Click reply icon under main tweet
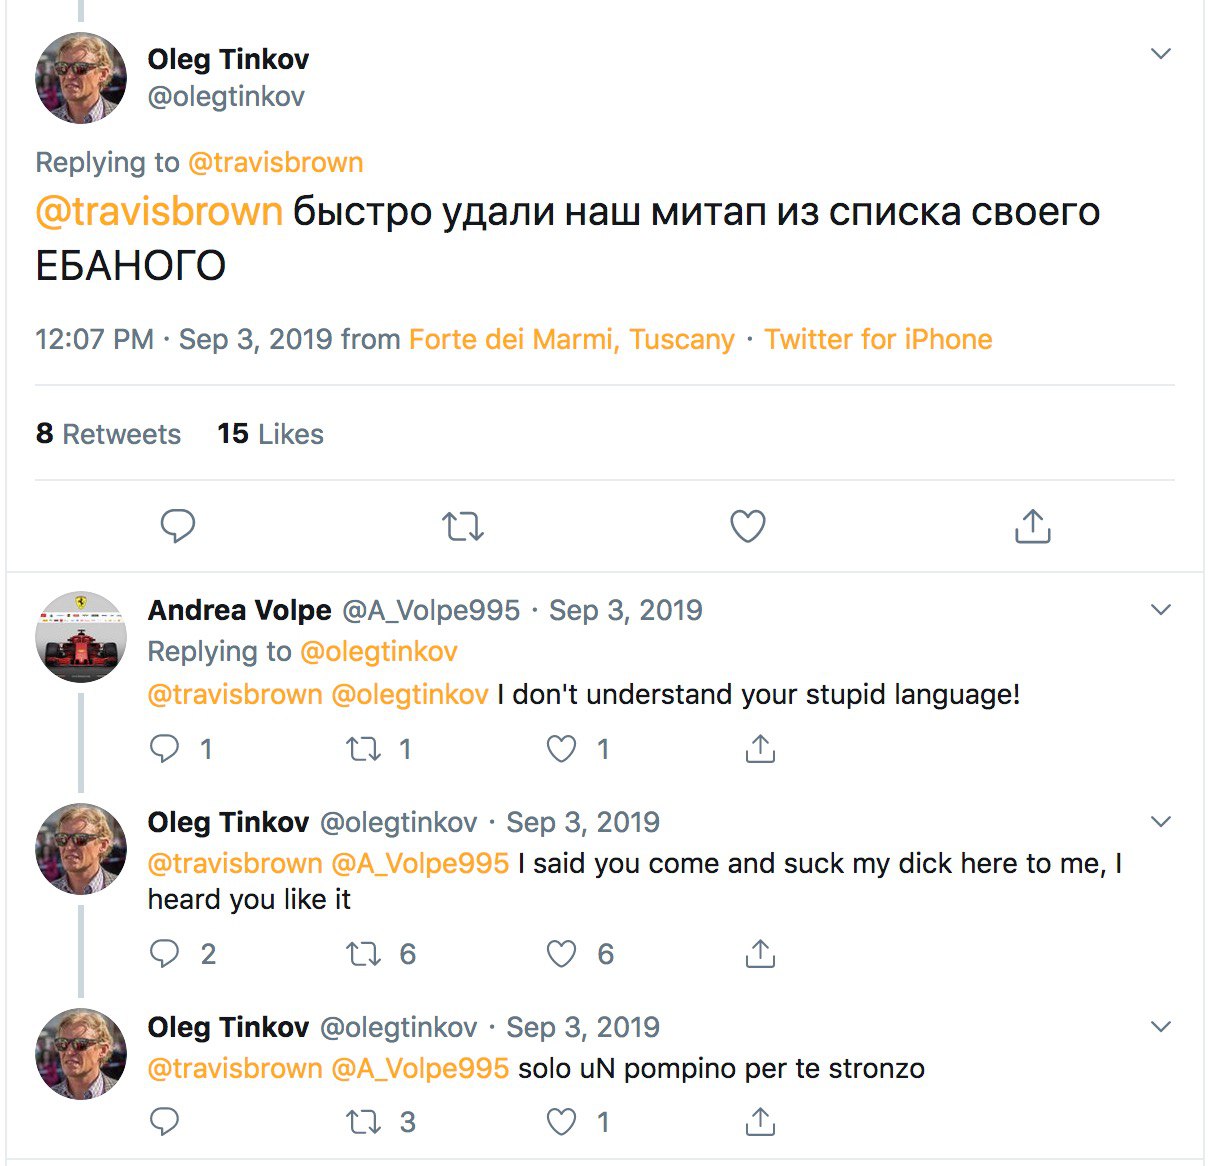Image resolution: width=1210 pixels, height=1166 pixels. (178, 525)
